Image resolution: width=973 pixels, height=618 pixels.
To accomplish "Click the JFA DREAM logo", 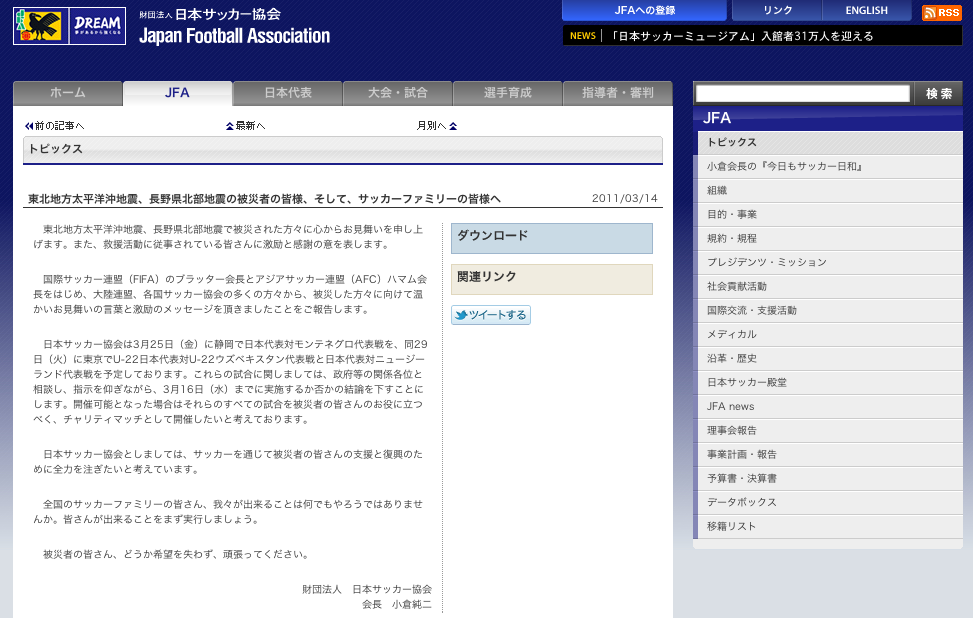I will click(x=69, y=26).
